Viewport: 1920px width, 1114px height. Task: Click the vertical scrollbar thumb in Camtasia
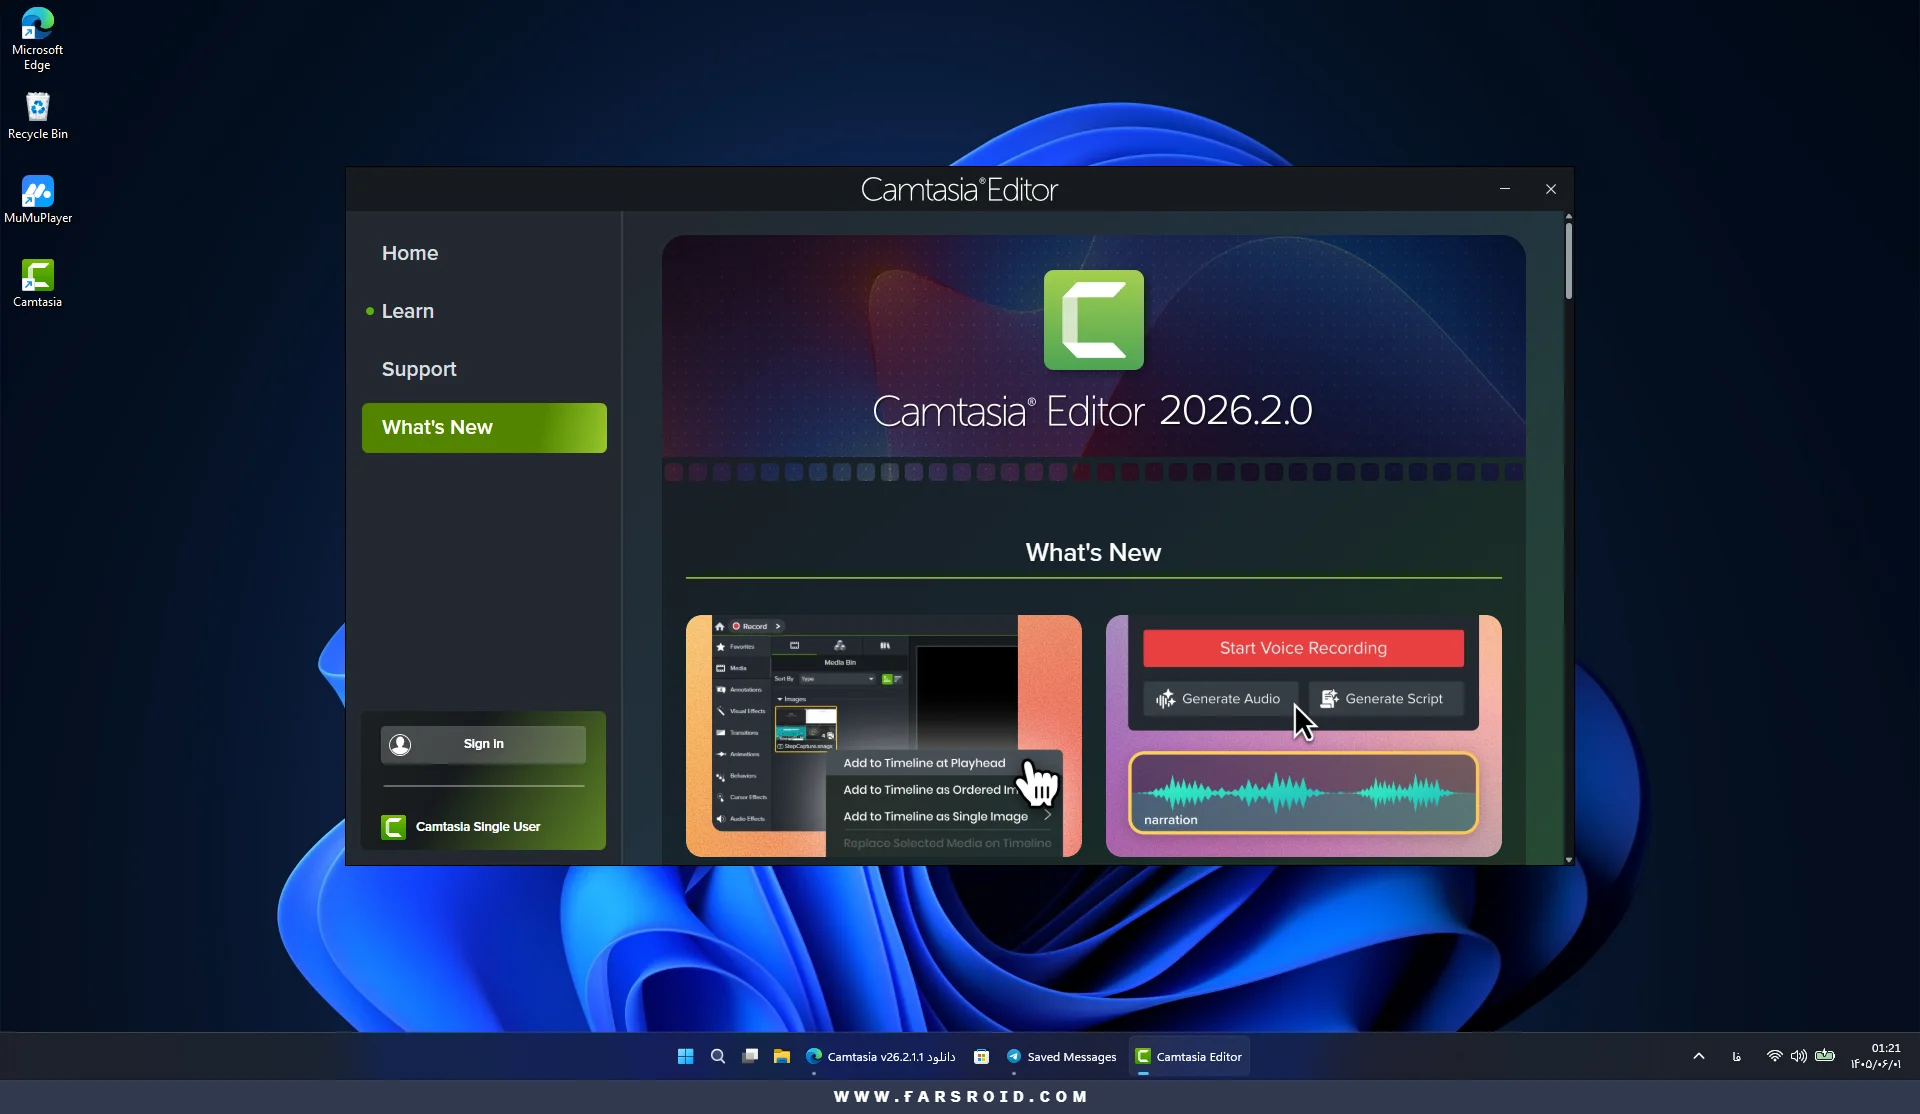point(1569,260)
